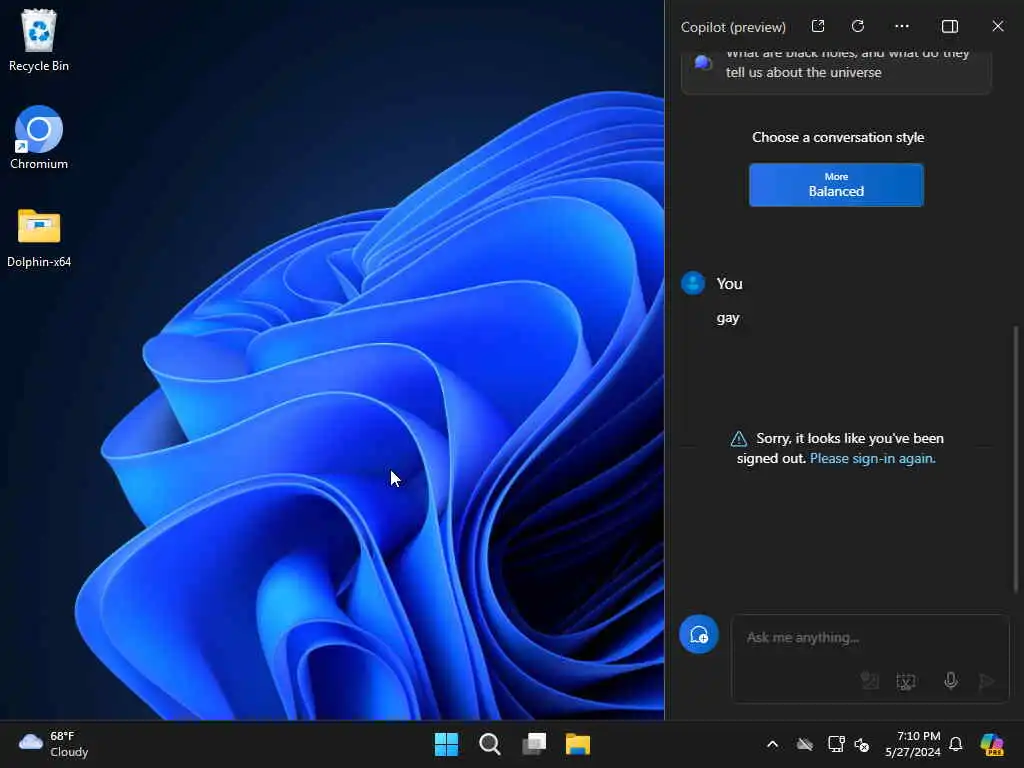This screenshot has height=768, width=1024.
Task: Open the Windows Start menu
Action: [x=446, y=744]
